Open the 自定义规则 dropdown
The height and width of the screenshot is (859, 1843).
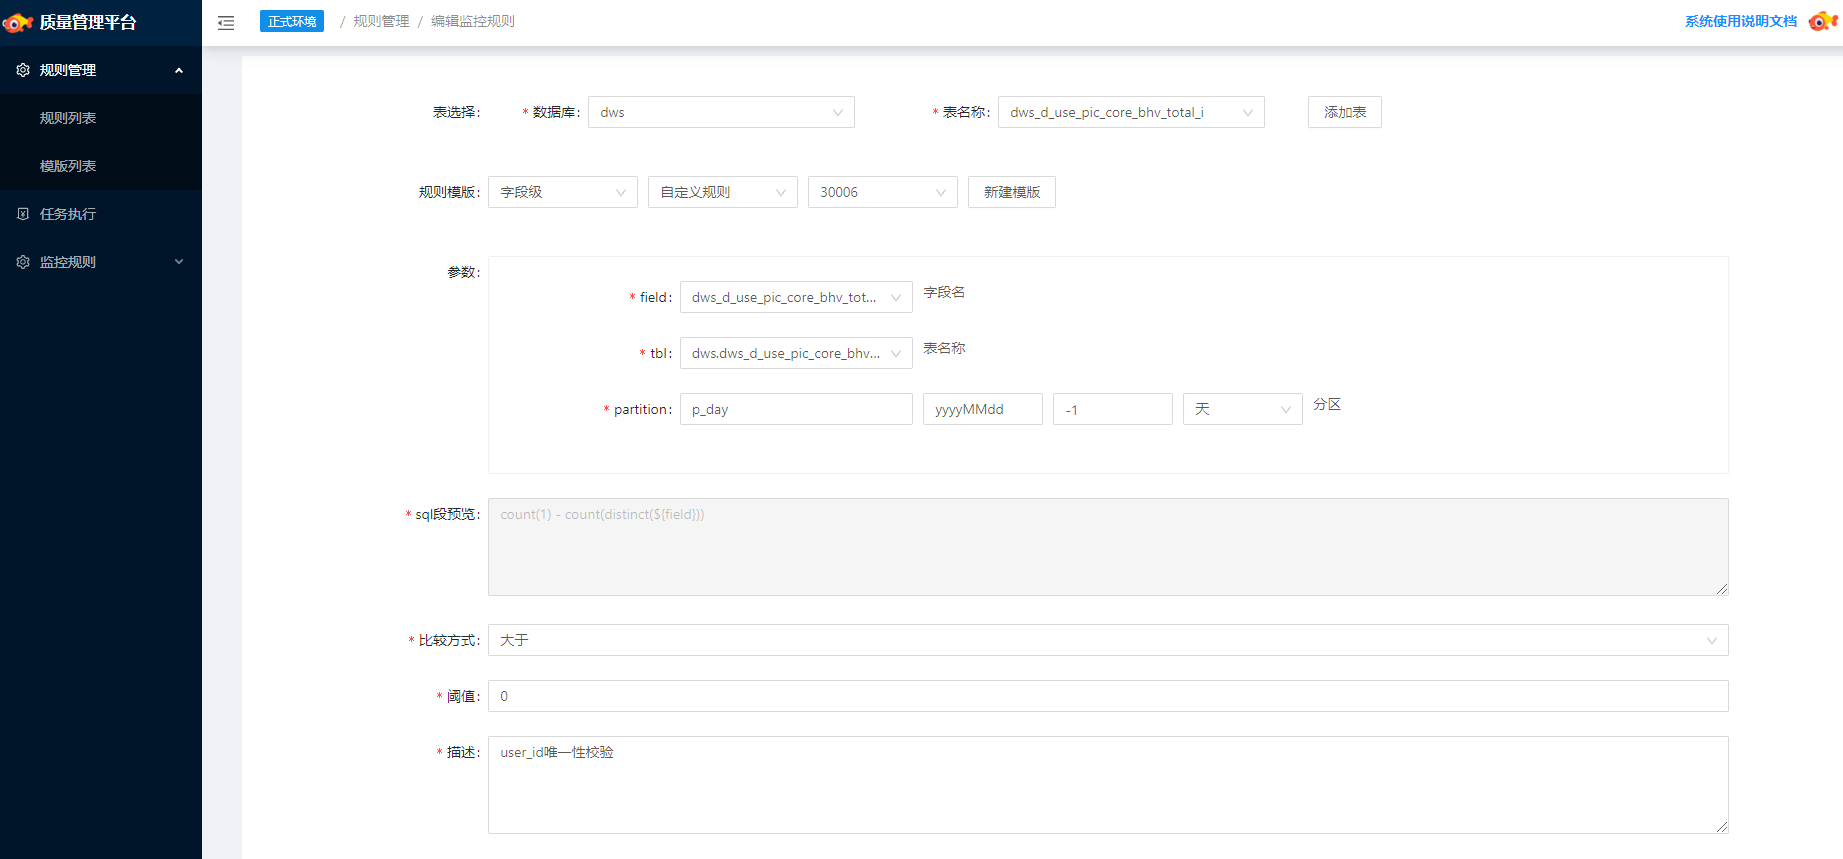tap(723, 192)
